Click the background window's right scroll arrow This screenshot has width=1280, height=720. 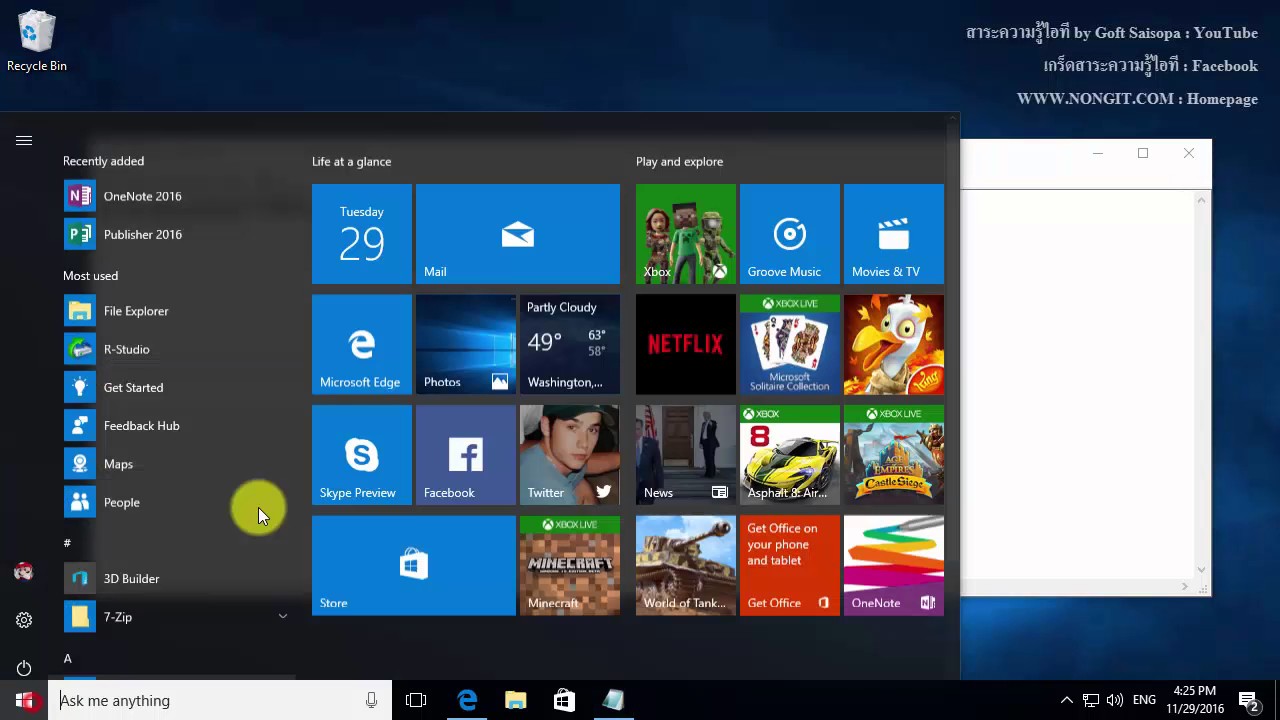click(1185, 587)
